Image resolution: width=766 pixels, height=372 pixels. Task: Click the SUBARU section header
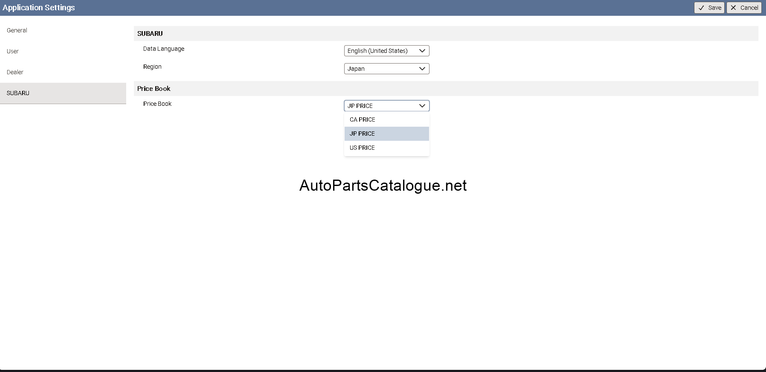click(x=446, y=33)
